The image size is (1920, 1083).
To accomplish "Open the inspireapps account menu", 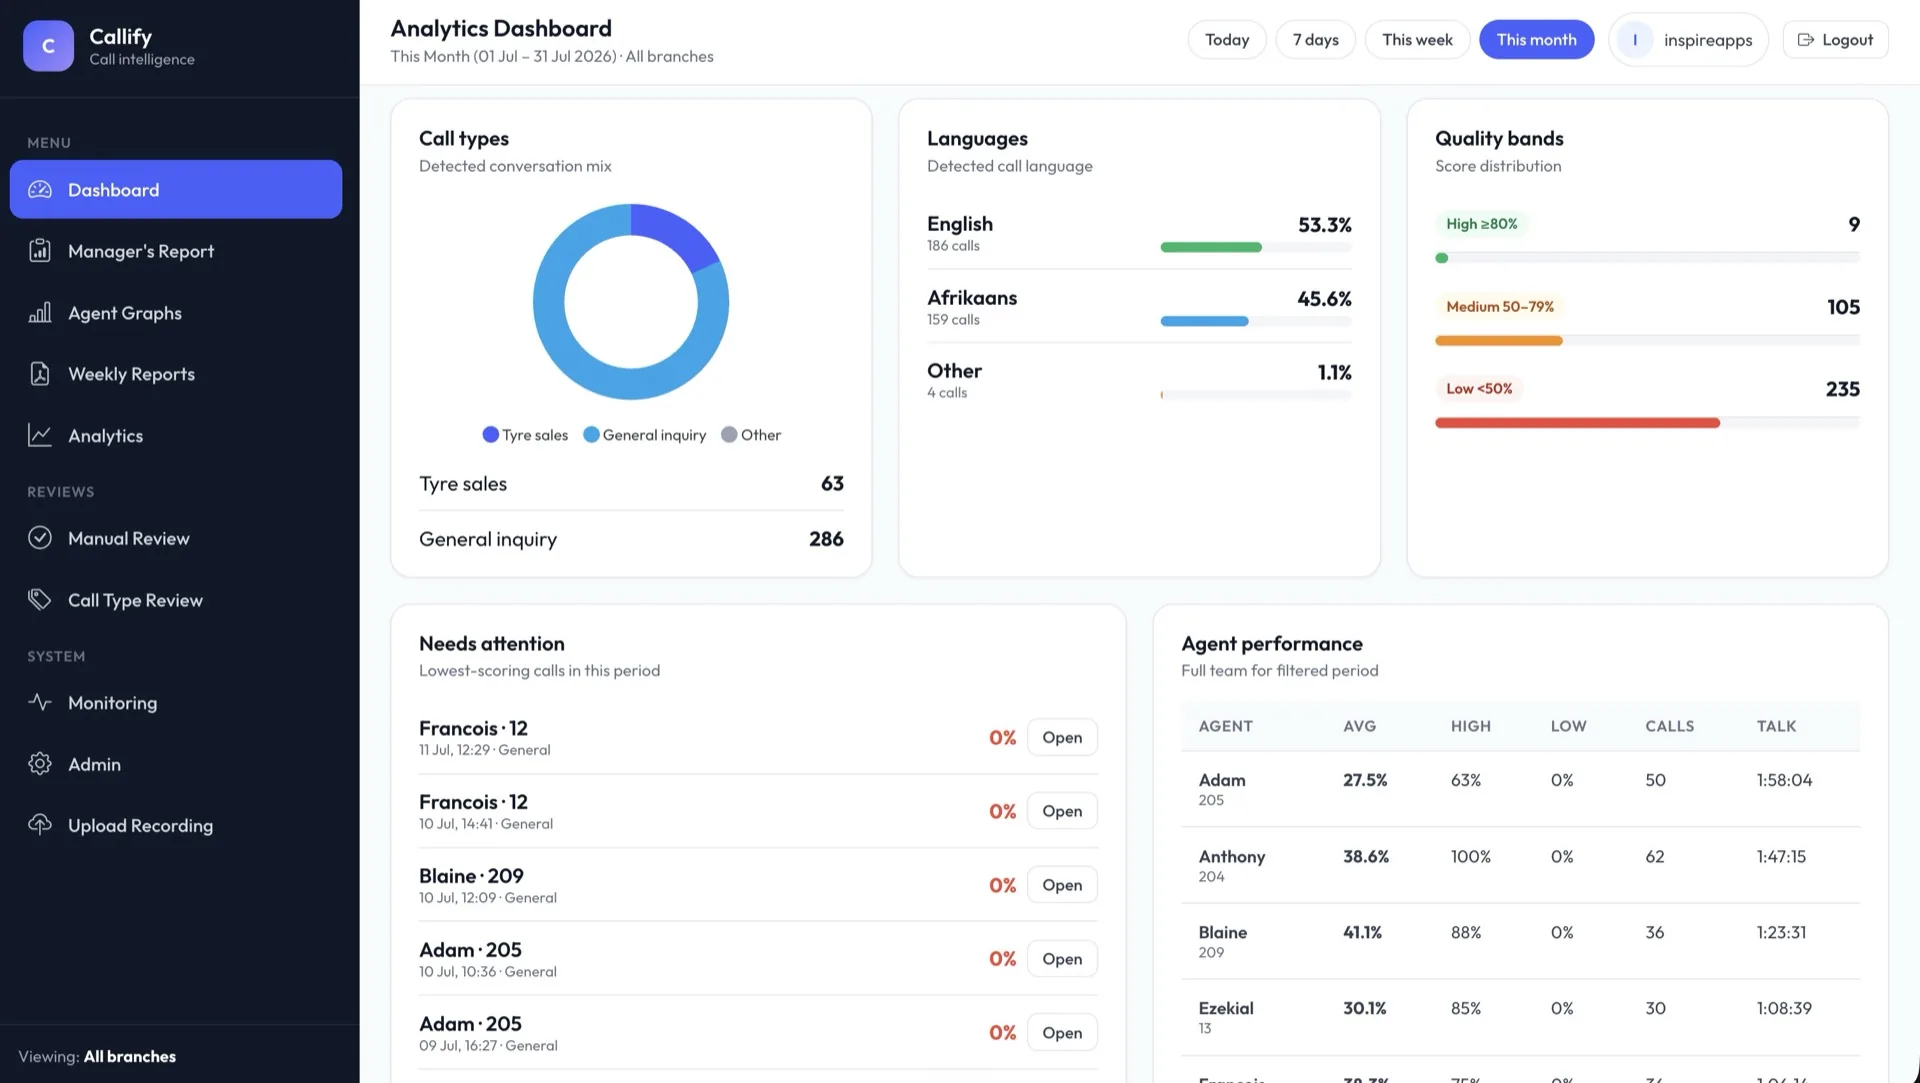I will 1688,40.
